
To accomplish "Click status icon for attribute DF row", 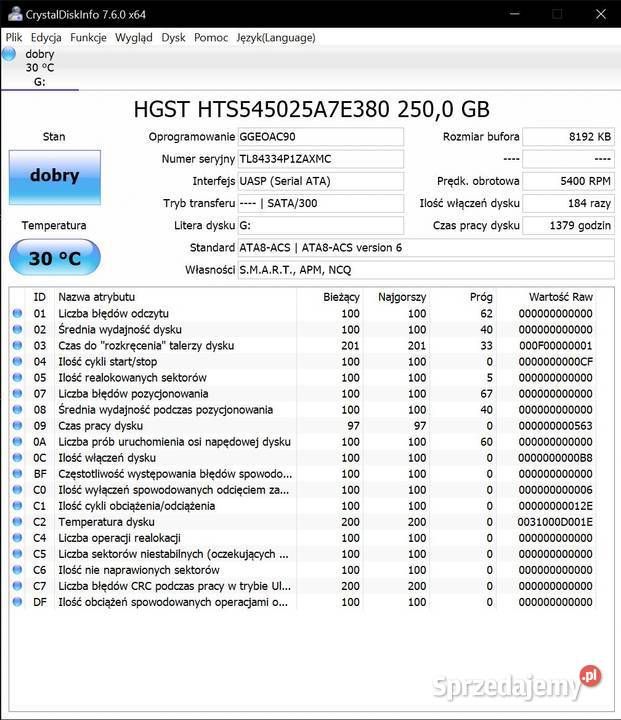I will 17,602.
